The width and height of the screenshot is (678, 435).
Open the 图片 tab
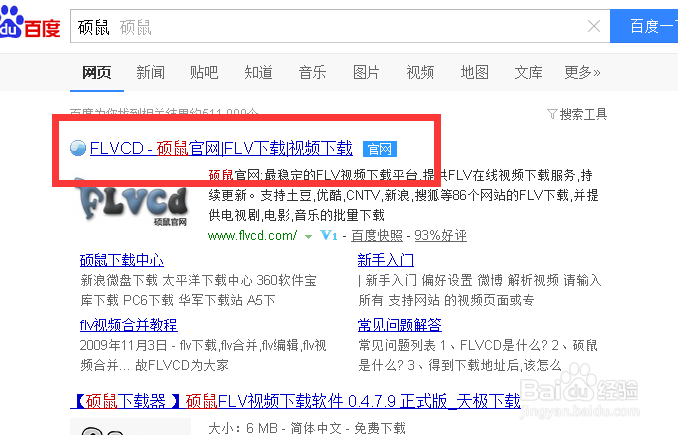(366, 72)
